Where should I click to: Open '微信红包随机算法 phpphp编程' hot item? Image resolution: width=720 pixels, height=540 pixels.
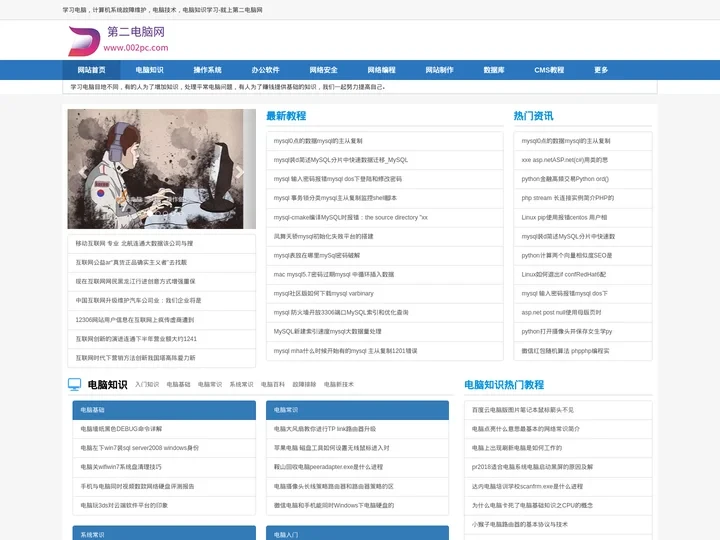point(583,351)
